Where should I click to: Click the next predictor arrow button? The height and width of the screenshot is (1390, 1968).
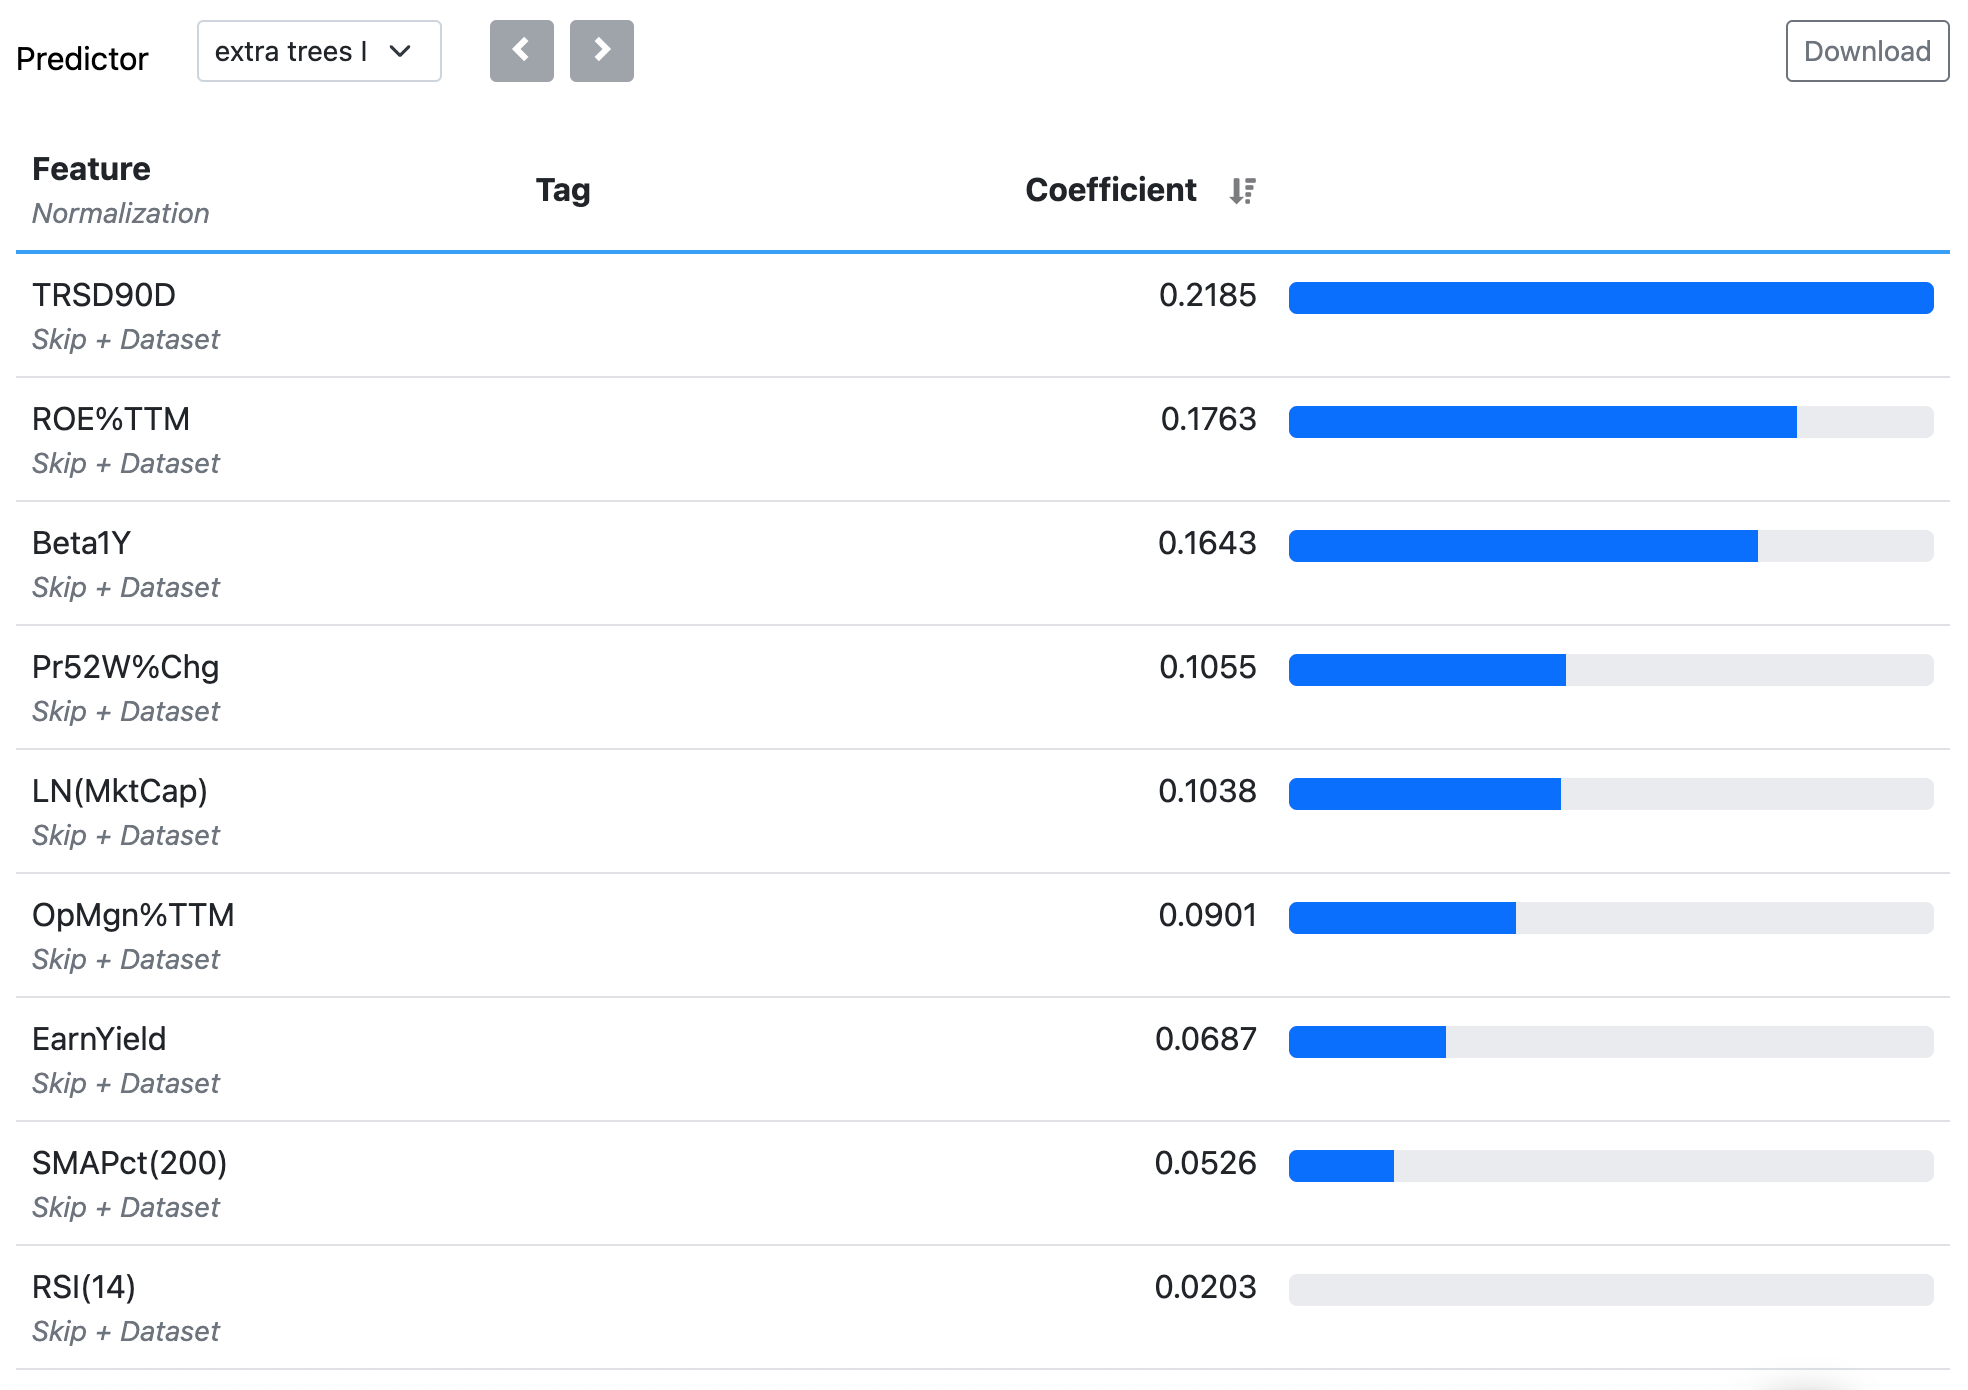[601, 51]
